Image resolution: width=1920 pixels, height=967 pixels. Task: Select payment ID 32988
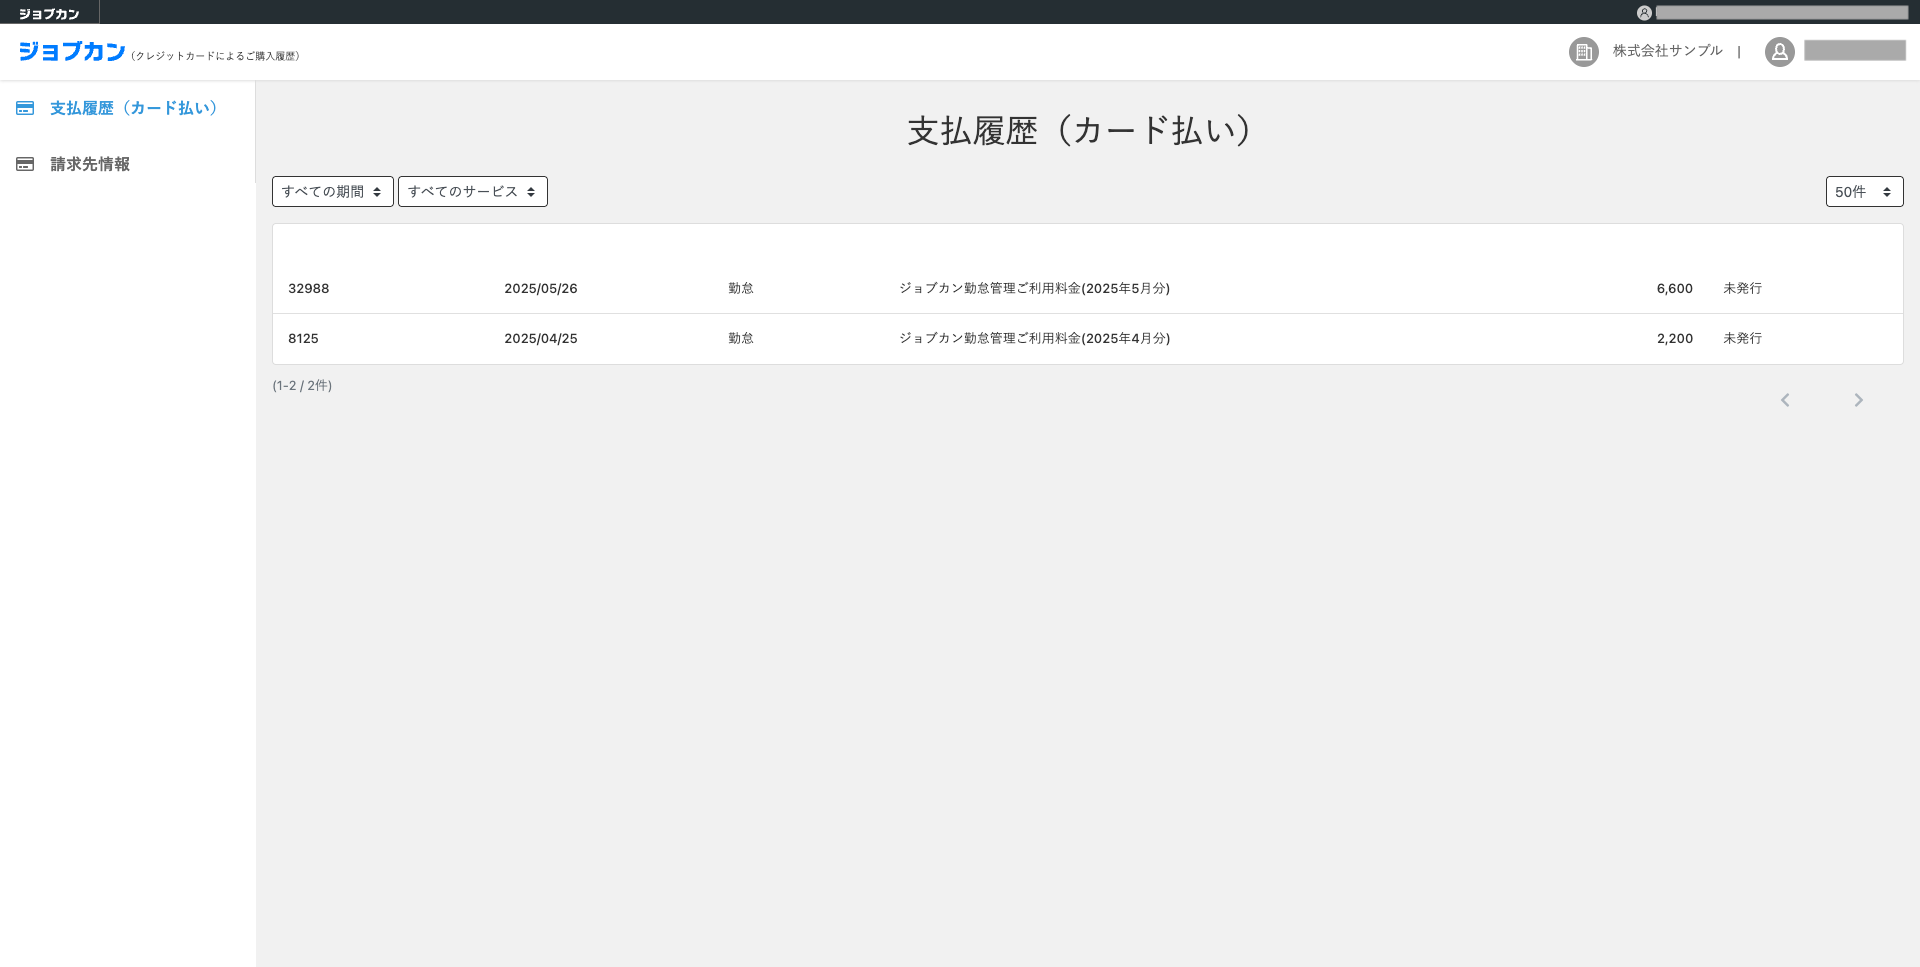(x=308, y=288)
